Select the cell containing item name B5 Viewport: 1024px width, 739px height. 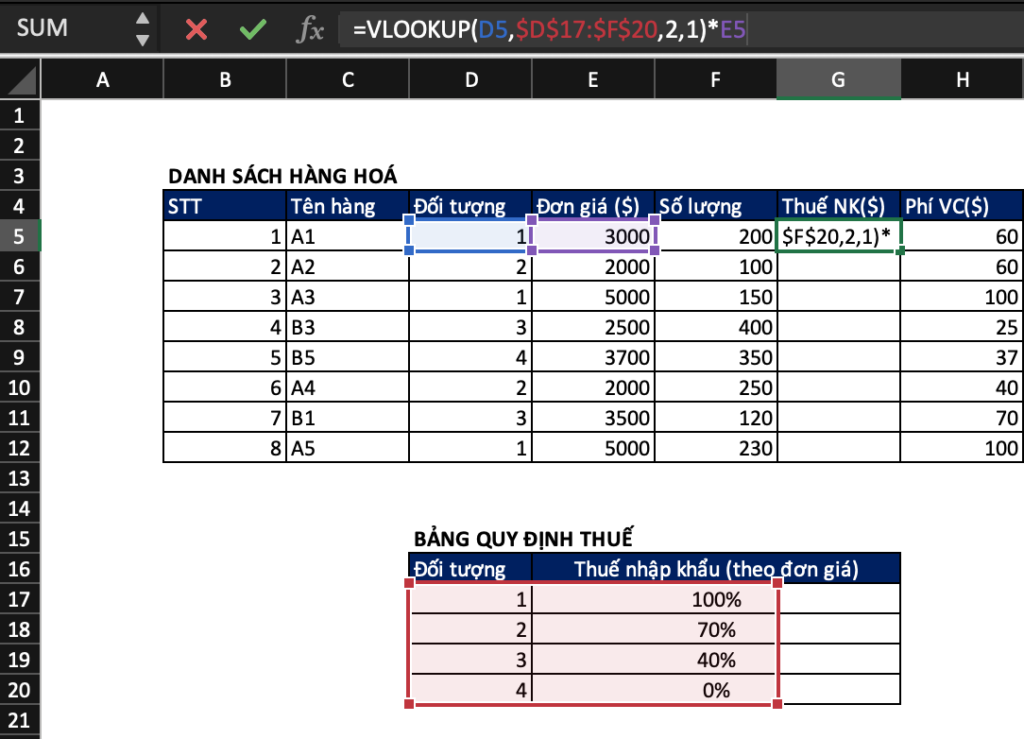click(347, 357)
